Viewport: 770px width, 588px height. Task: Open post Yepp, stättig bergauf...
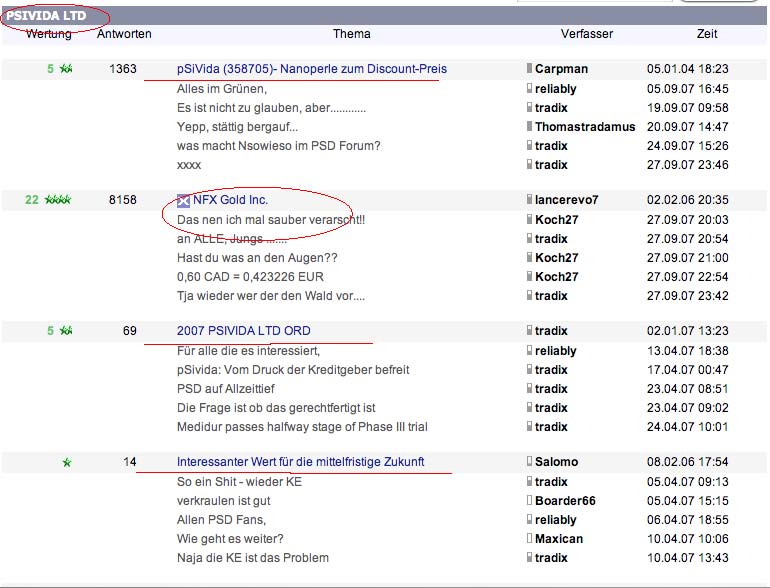237,127
